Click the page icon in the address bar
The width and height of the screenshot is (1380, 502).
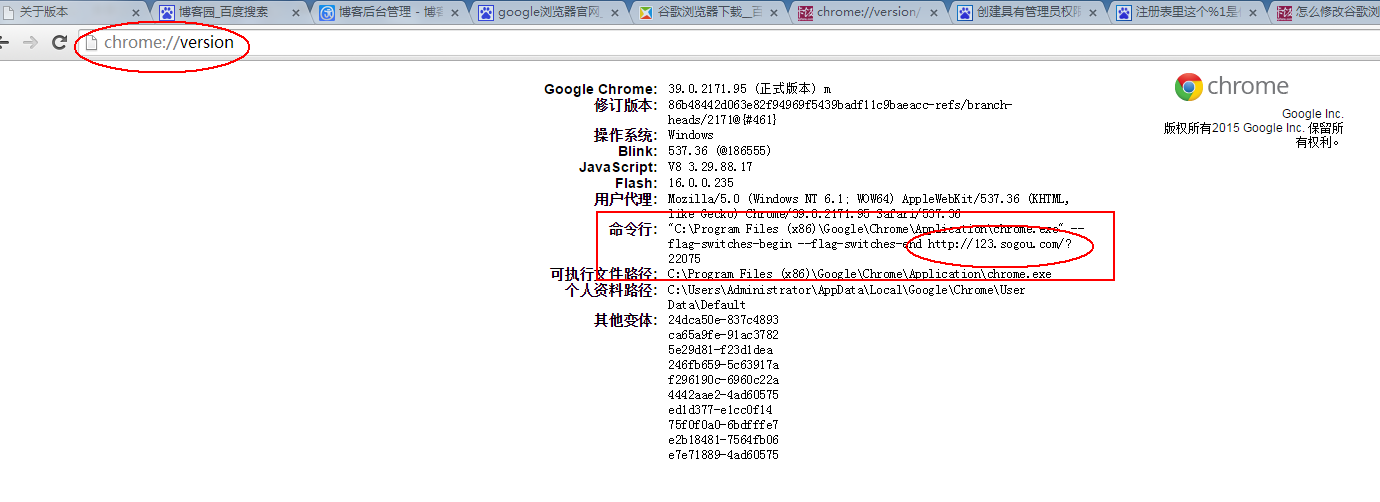[x=92, y=43]
